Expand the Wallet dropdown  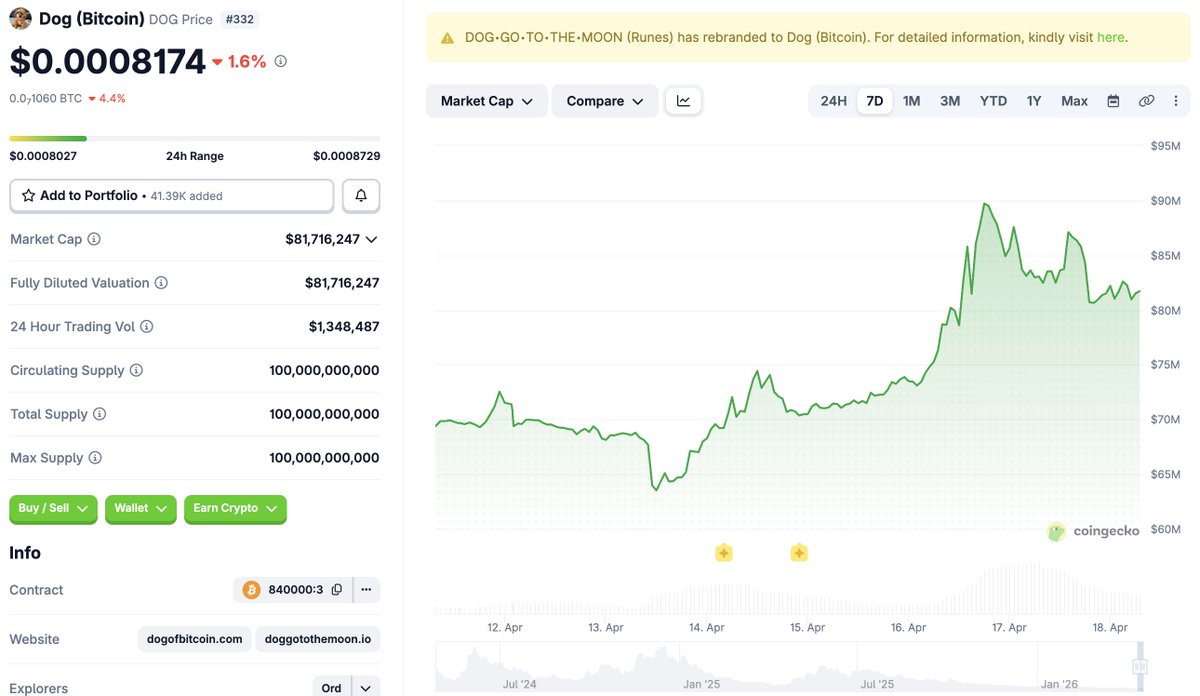point(140,509)
